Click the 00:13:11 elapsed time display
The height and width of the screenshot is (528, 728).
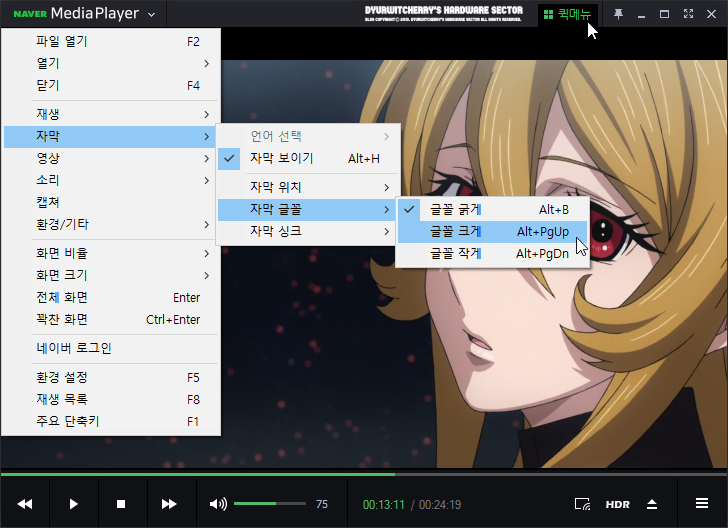pyautogui.click(x=384, y=505)
